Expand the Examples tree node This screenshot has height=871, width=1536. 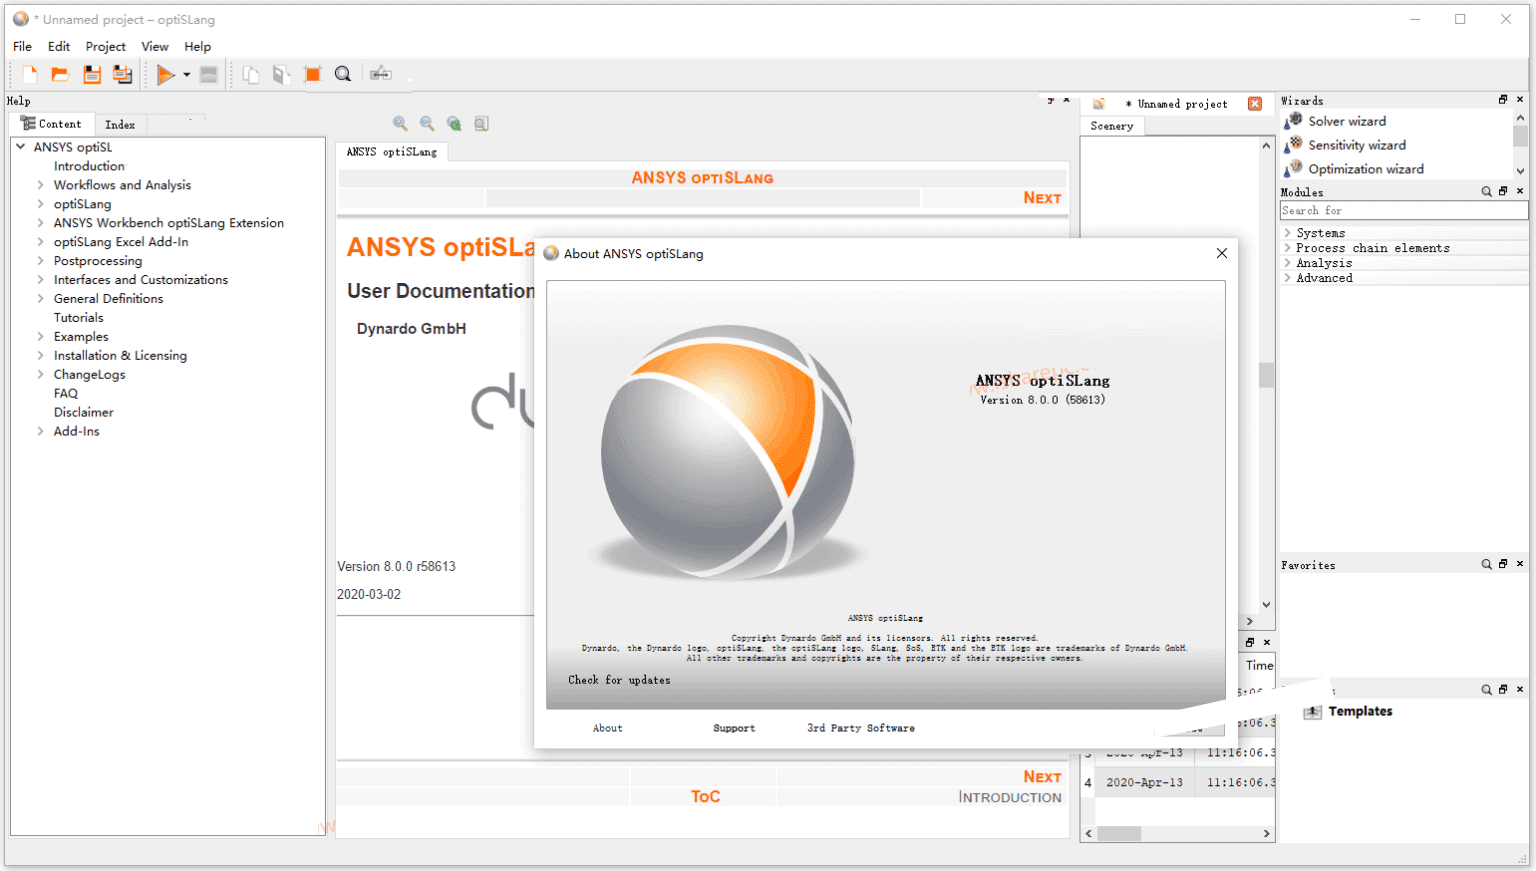[40, 337]
